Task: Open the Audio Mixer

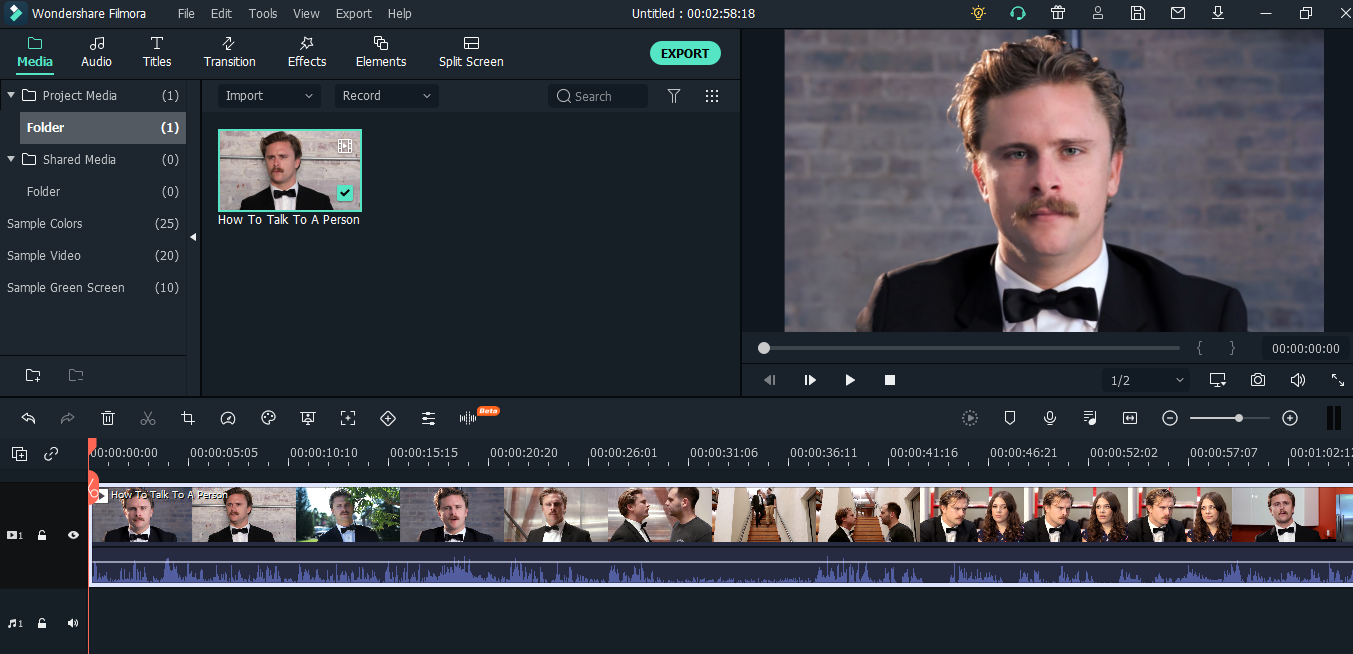Action: (1089, 418)
